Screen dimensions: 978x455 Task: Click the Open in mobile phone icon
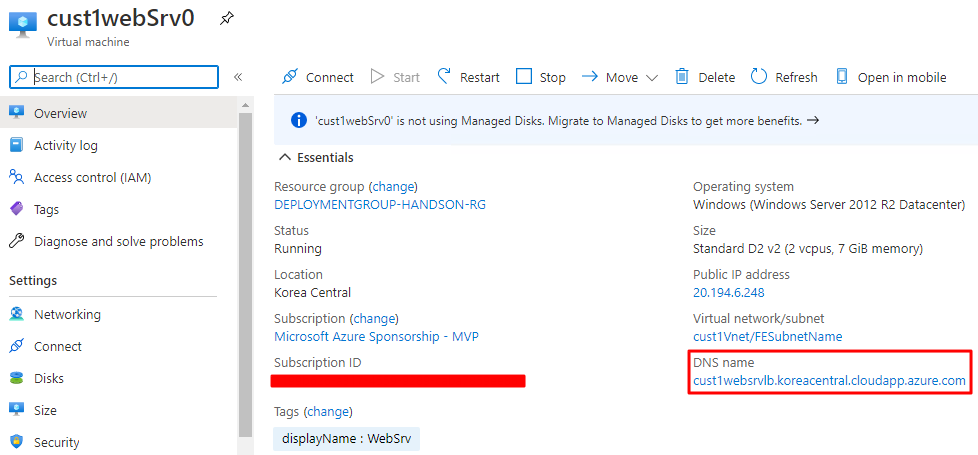coord(842,77)
